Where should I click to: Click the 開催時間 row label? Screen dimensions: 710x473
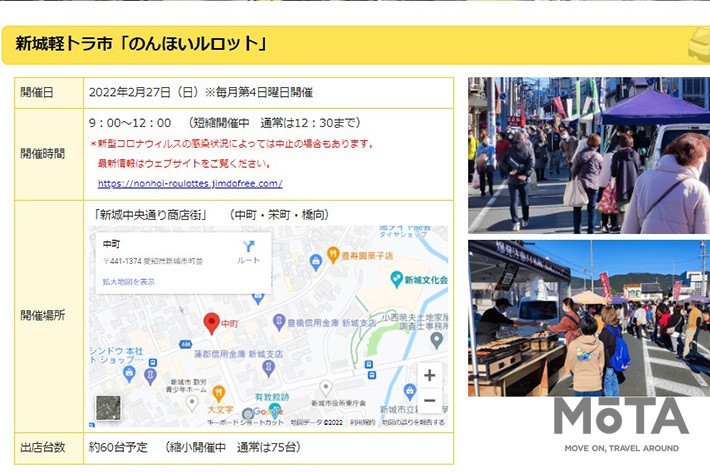43,154
